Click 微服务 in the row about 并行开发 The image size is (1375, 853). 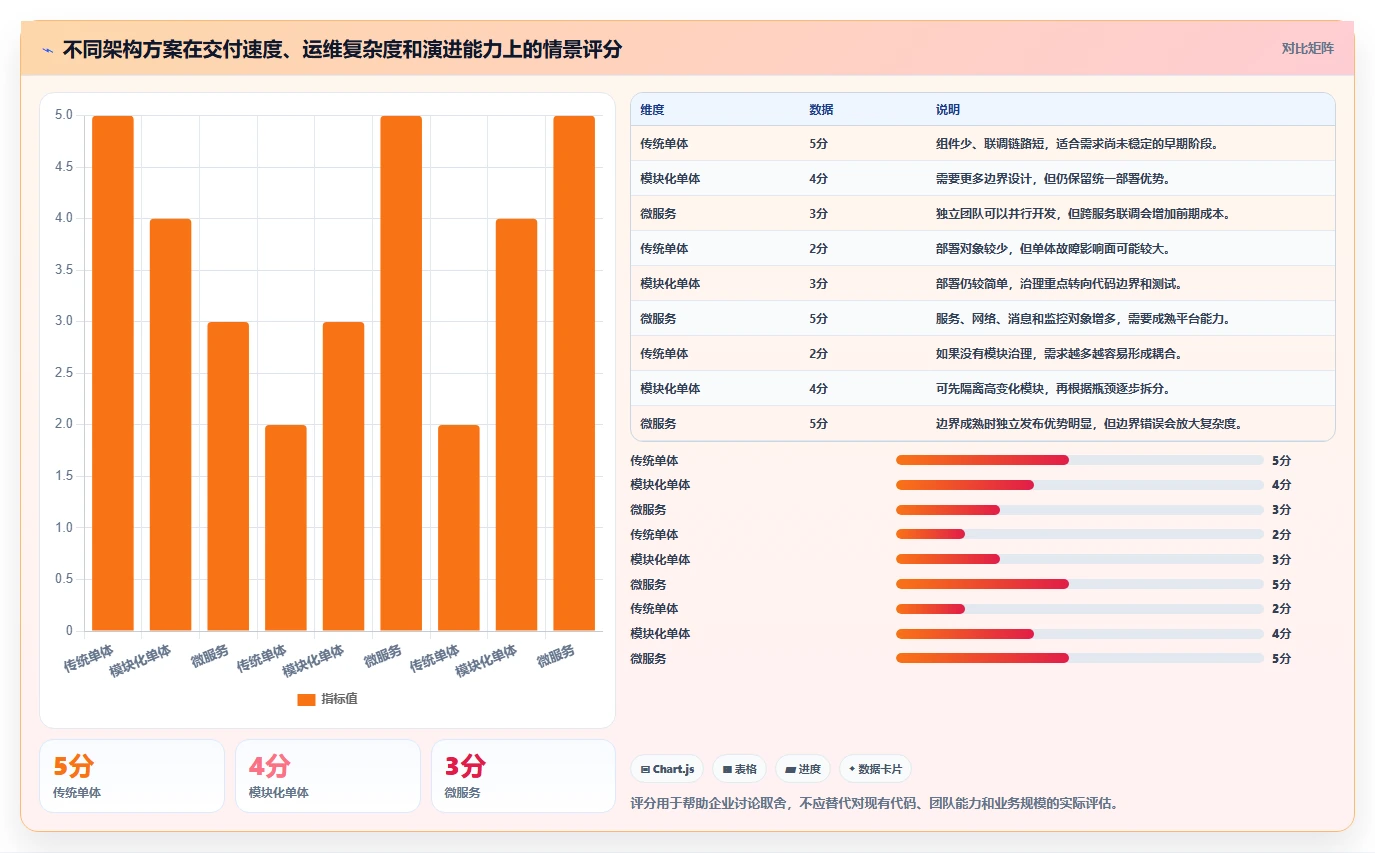point(658,214)
